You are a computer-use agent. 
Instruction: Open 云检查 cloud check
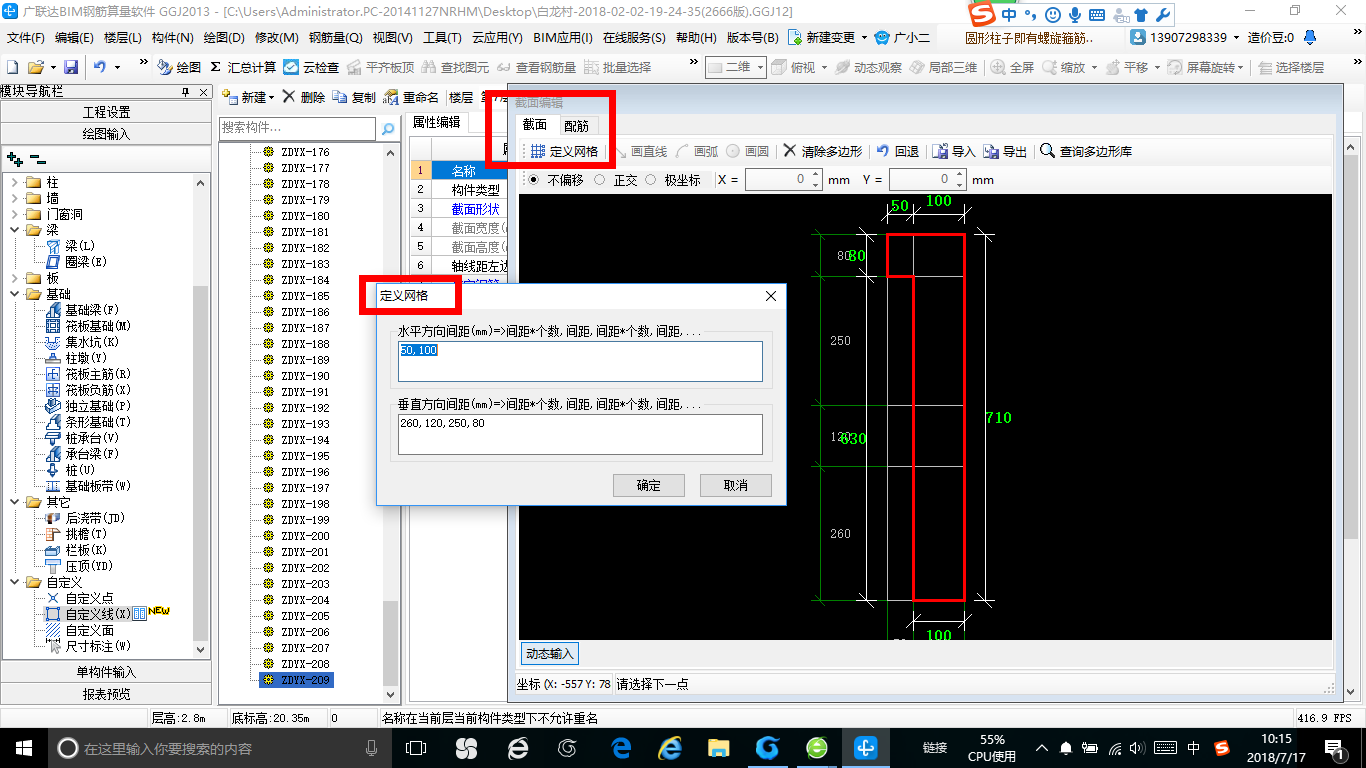pos(311,67)
